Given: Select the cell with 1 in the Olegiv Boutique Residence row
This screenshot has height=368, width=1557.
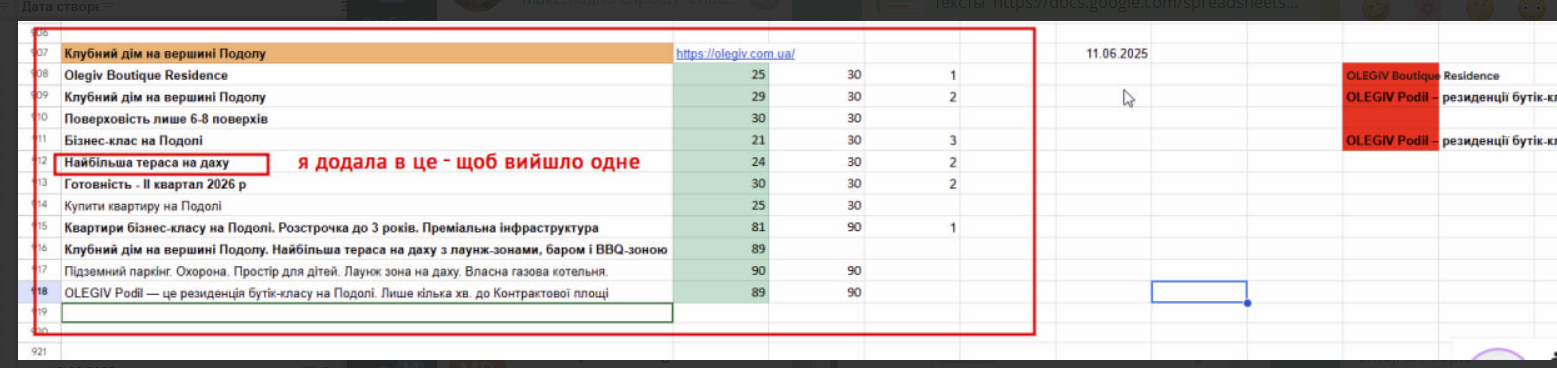Looking at the screenshot, I should (913, 75).
